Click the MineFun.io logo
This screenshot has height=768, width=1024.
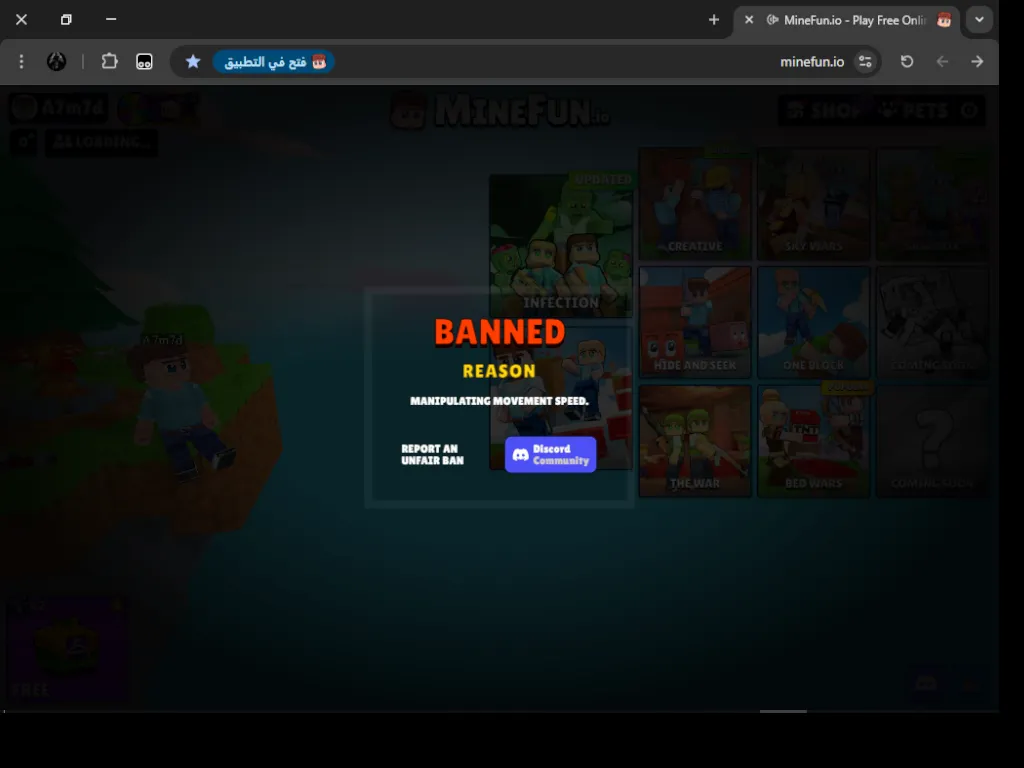[x=500, y=111]
